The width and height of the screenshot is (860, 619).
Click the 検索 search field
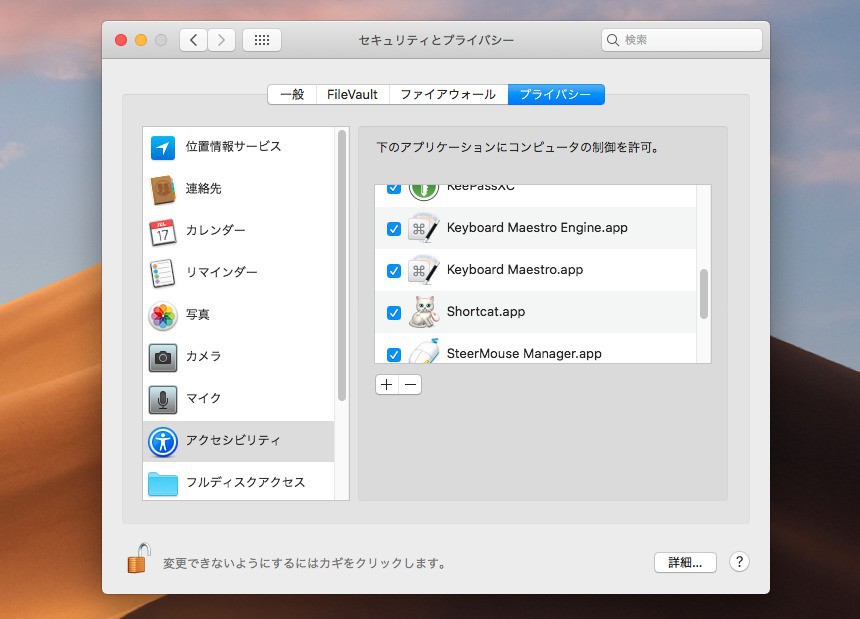[x=682, y=40]
